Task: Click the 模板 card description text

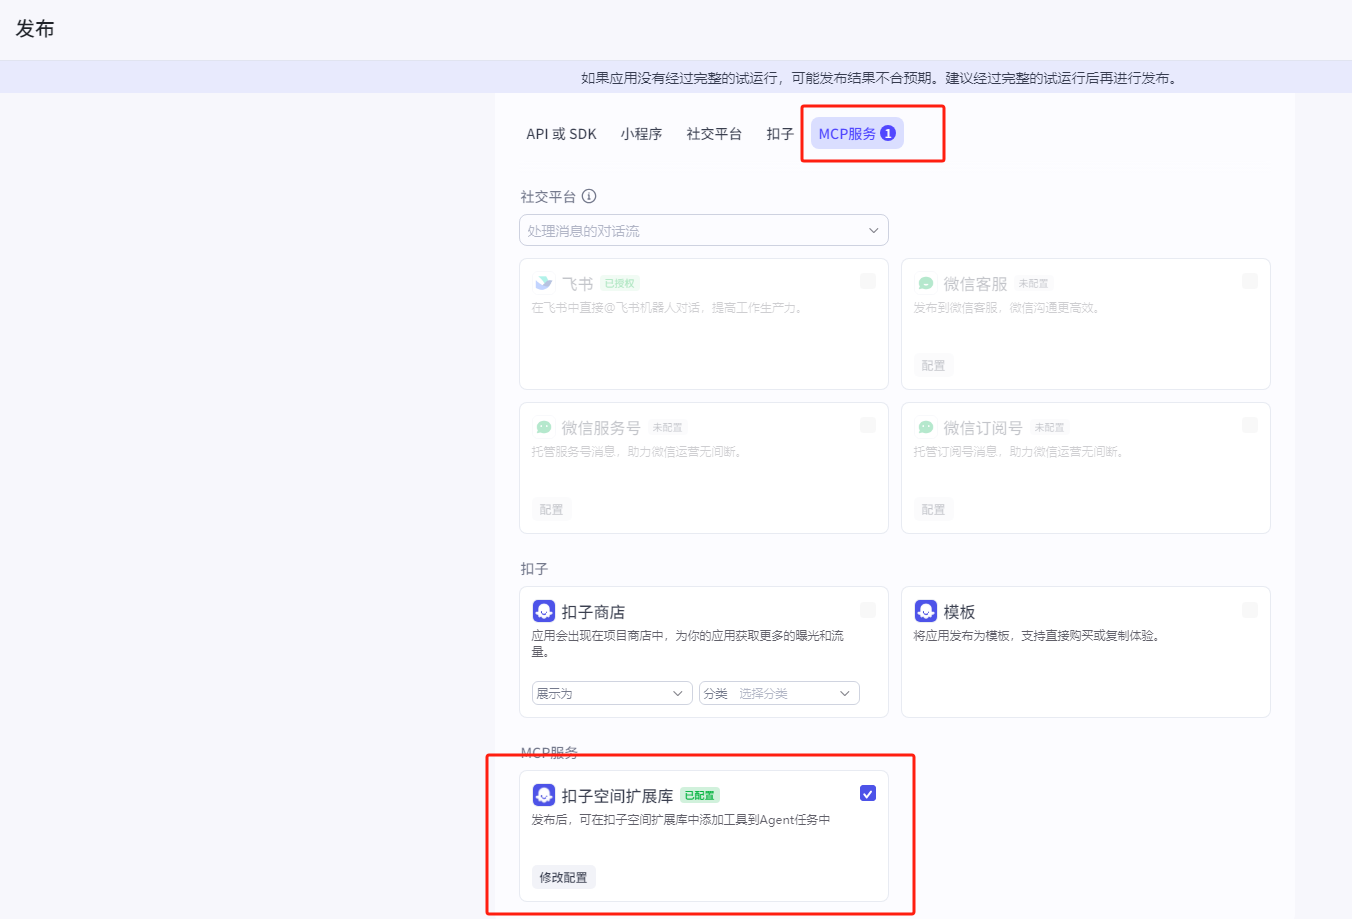Action: 1038,636
